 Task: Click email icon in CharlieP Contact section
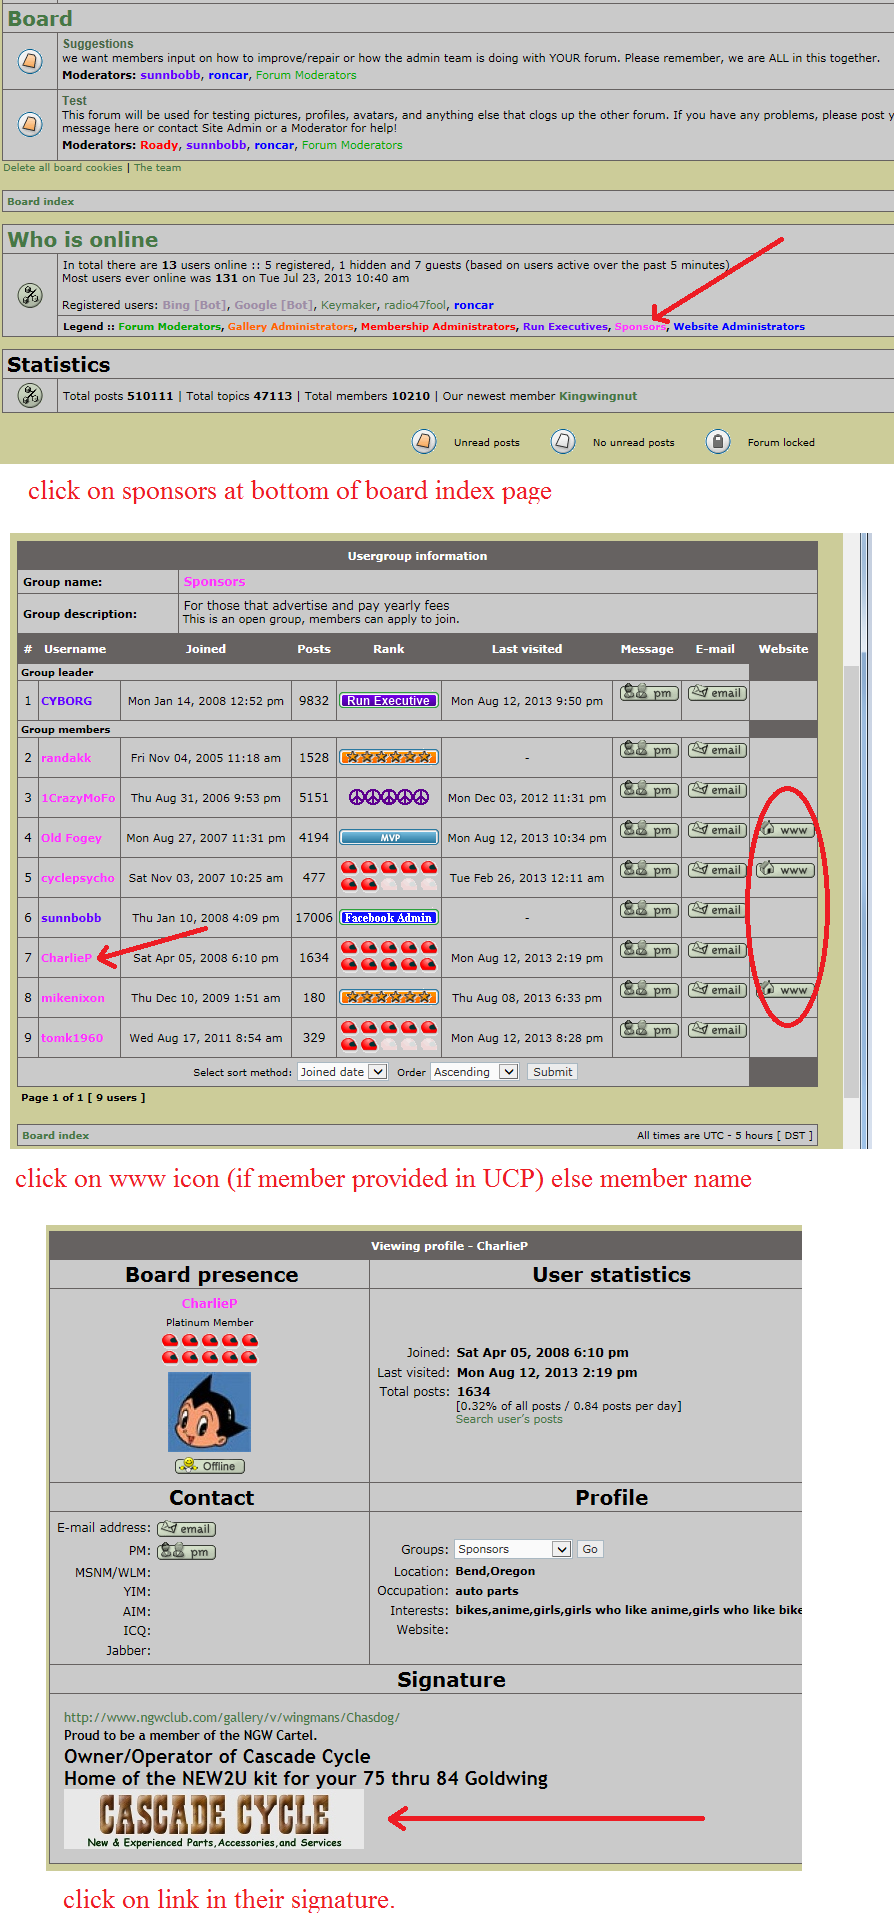point(187,1529)
